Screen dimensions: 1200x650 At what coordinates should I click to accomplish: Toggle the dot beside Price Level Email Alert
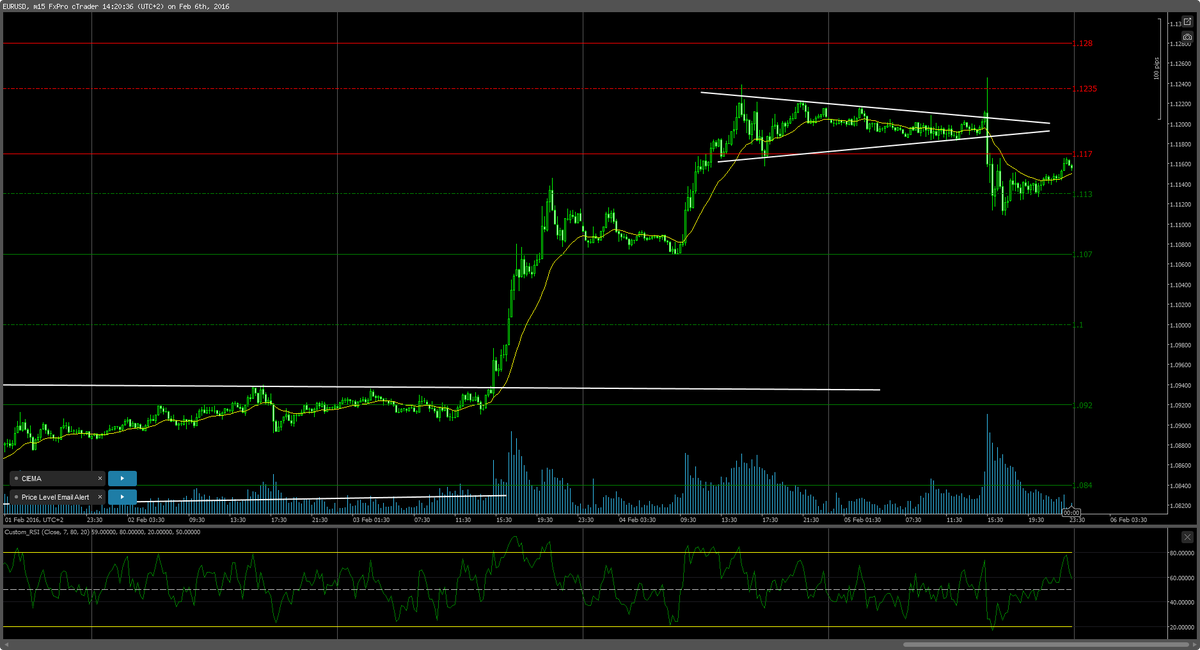point(17,497)
